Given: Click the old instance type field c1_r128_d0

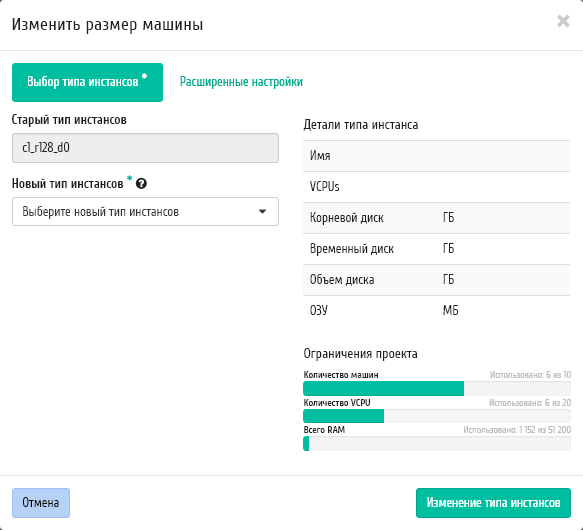Looking at the screenshot, I should click(145, 148).
